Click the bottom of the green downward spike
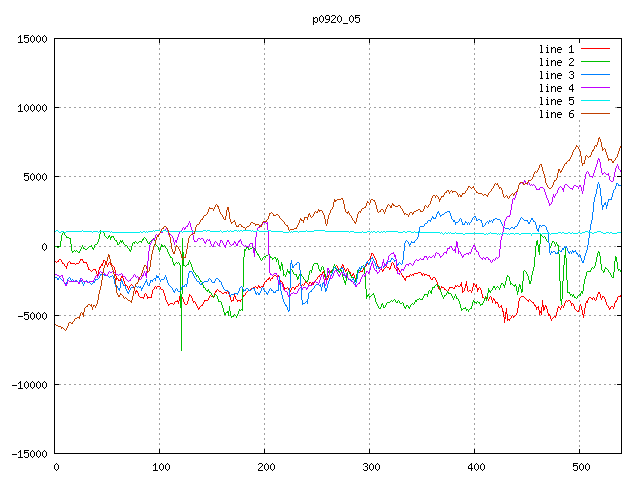This screenshot has height=480, width=640. pyautogui.click(x=181, y=349)
